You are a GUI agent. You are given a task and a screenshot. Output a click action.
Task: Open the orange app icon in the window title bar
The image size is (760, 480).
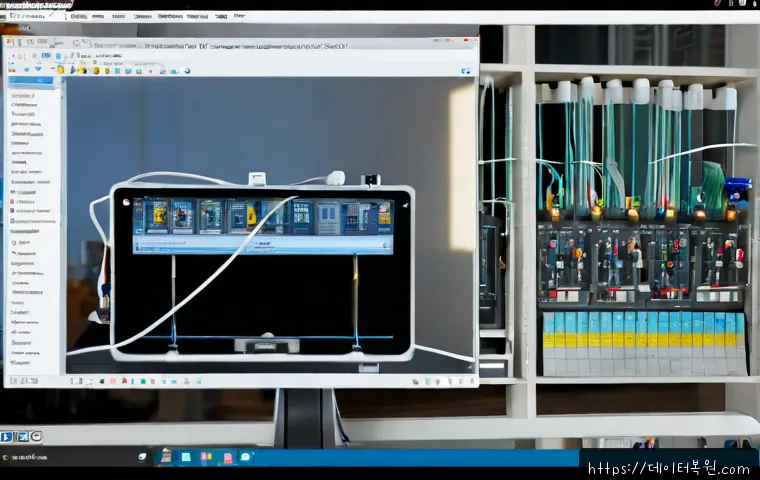[x=9, y=41]
